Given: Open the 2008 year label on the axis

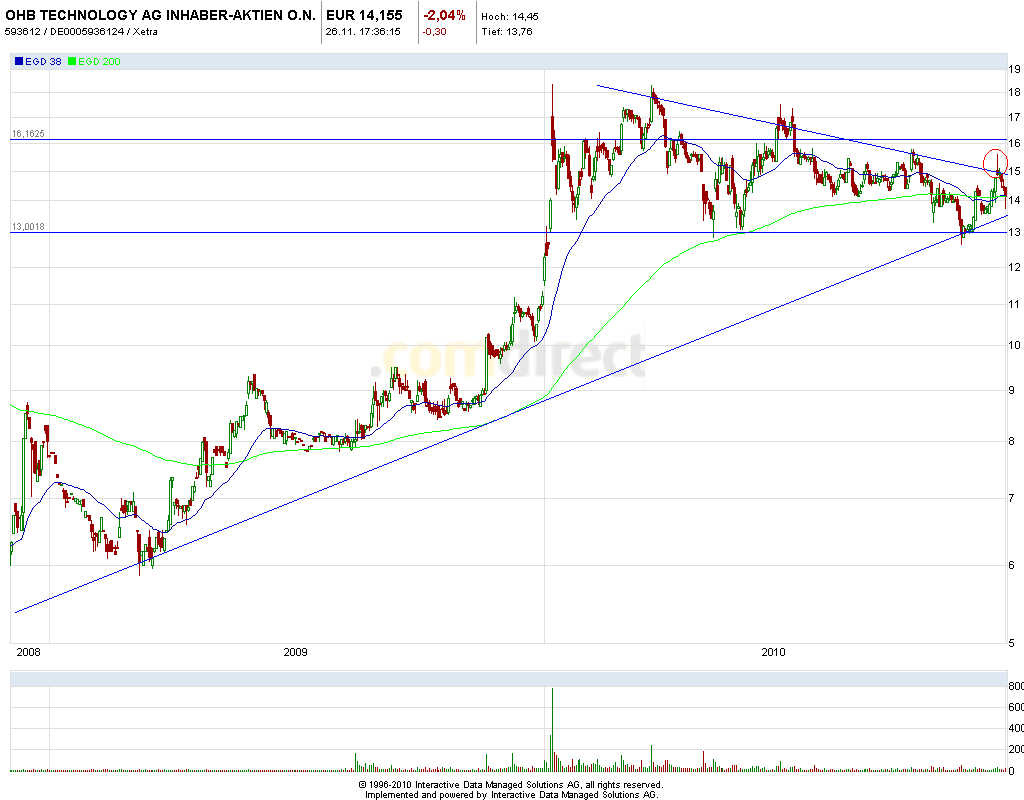Looking at the screenshot, I should (27, 652).
